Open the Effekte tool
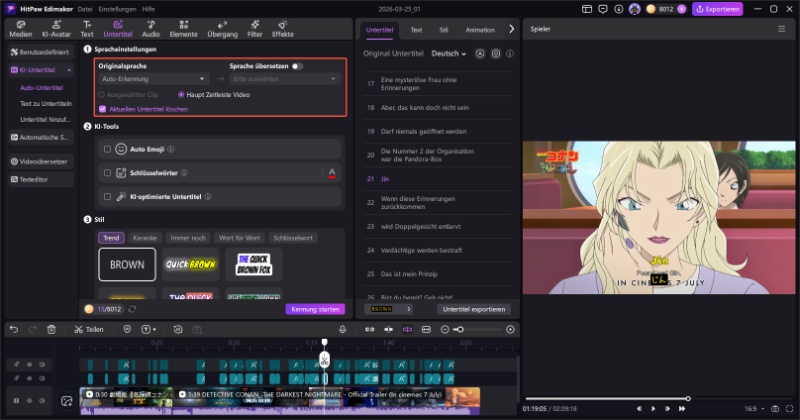This screenshot has height=420, width=800. [x=283, y=29]
